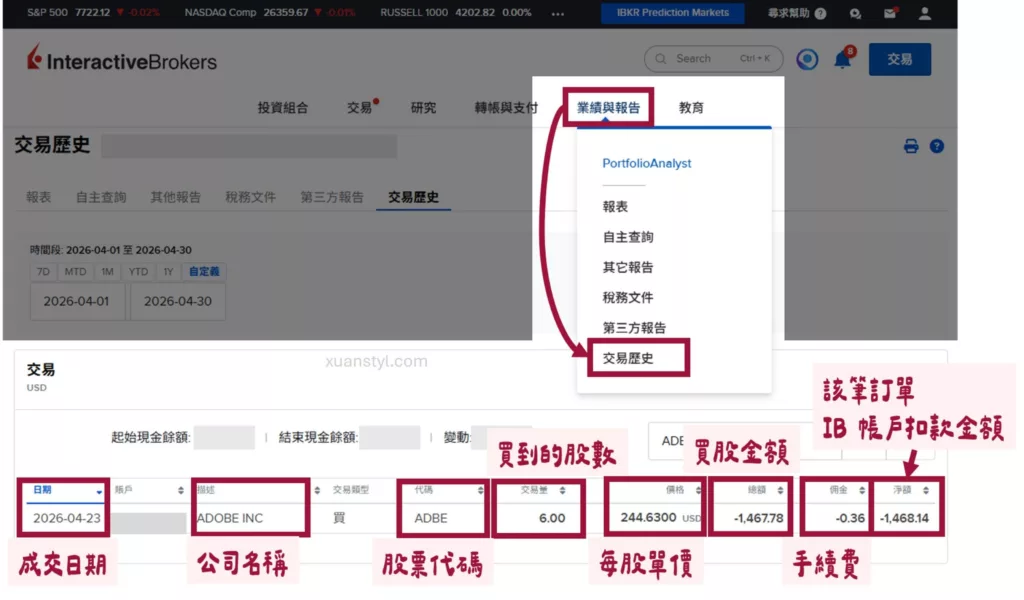Viewport: 1024px width, 600px height.
Task: Click the blue 交易 button
Action: click(x=899, y=59)
